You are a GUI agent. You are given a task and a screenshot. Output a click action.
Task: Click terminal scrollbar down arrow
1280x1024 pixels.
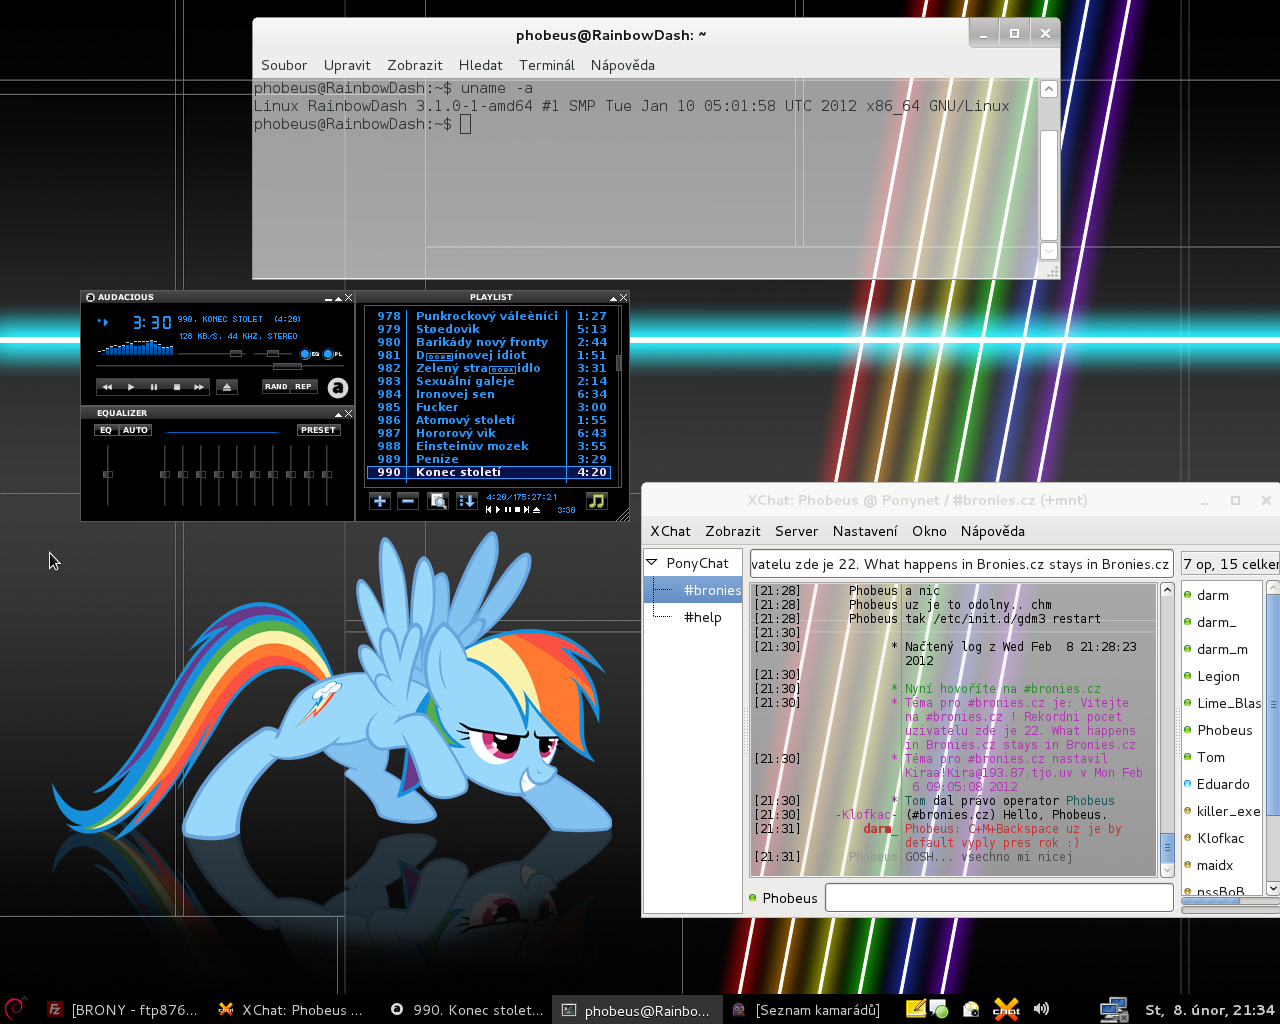1049,251
